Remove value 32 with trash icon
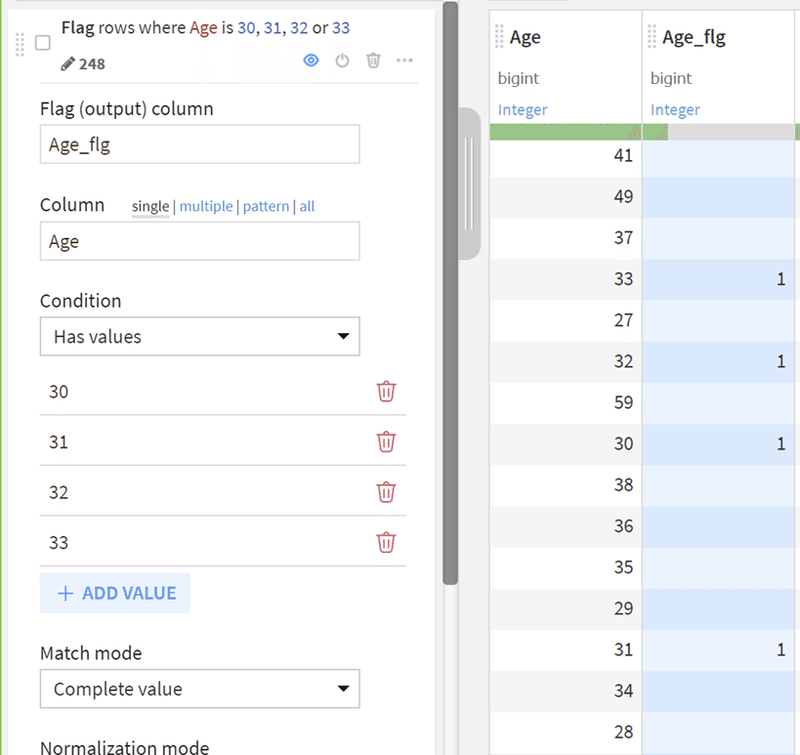The image size is (800, 755). point(386,492)
